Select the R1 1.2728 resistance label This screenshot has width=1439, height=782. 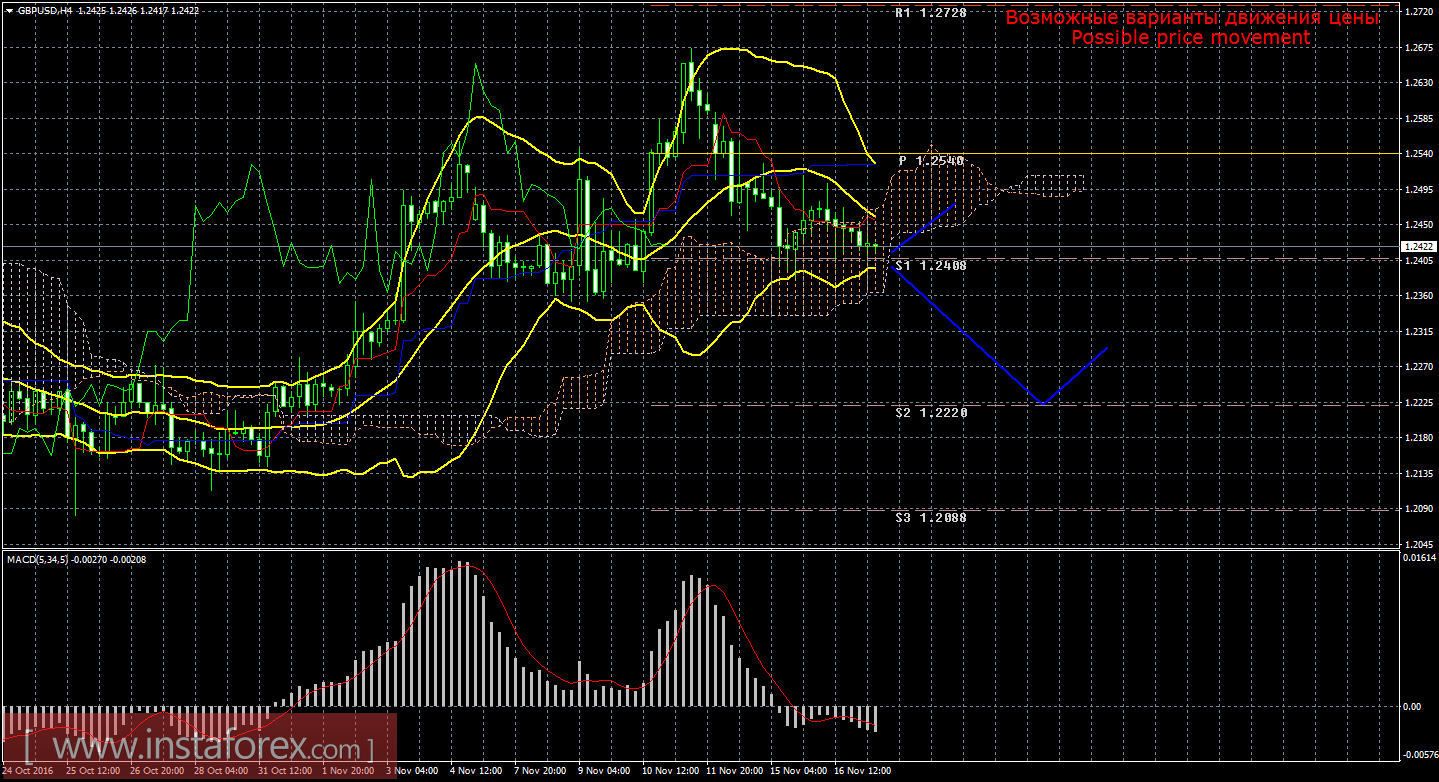pos(930,14)
